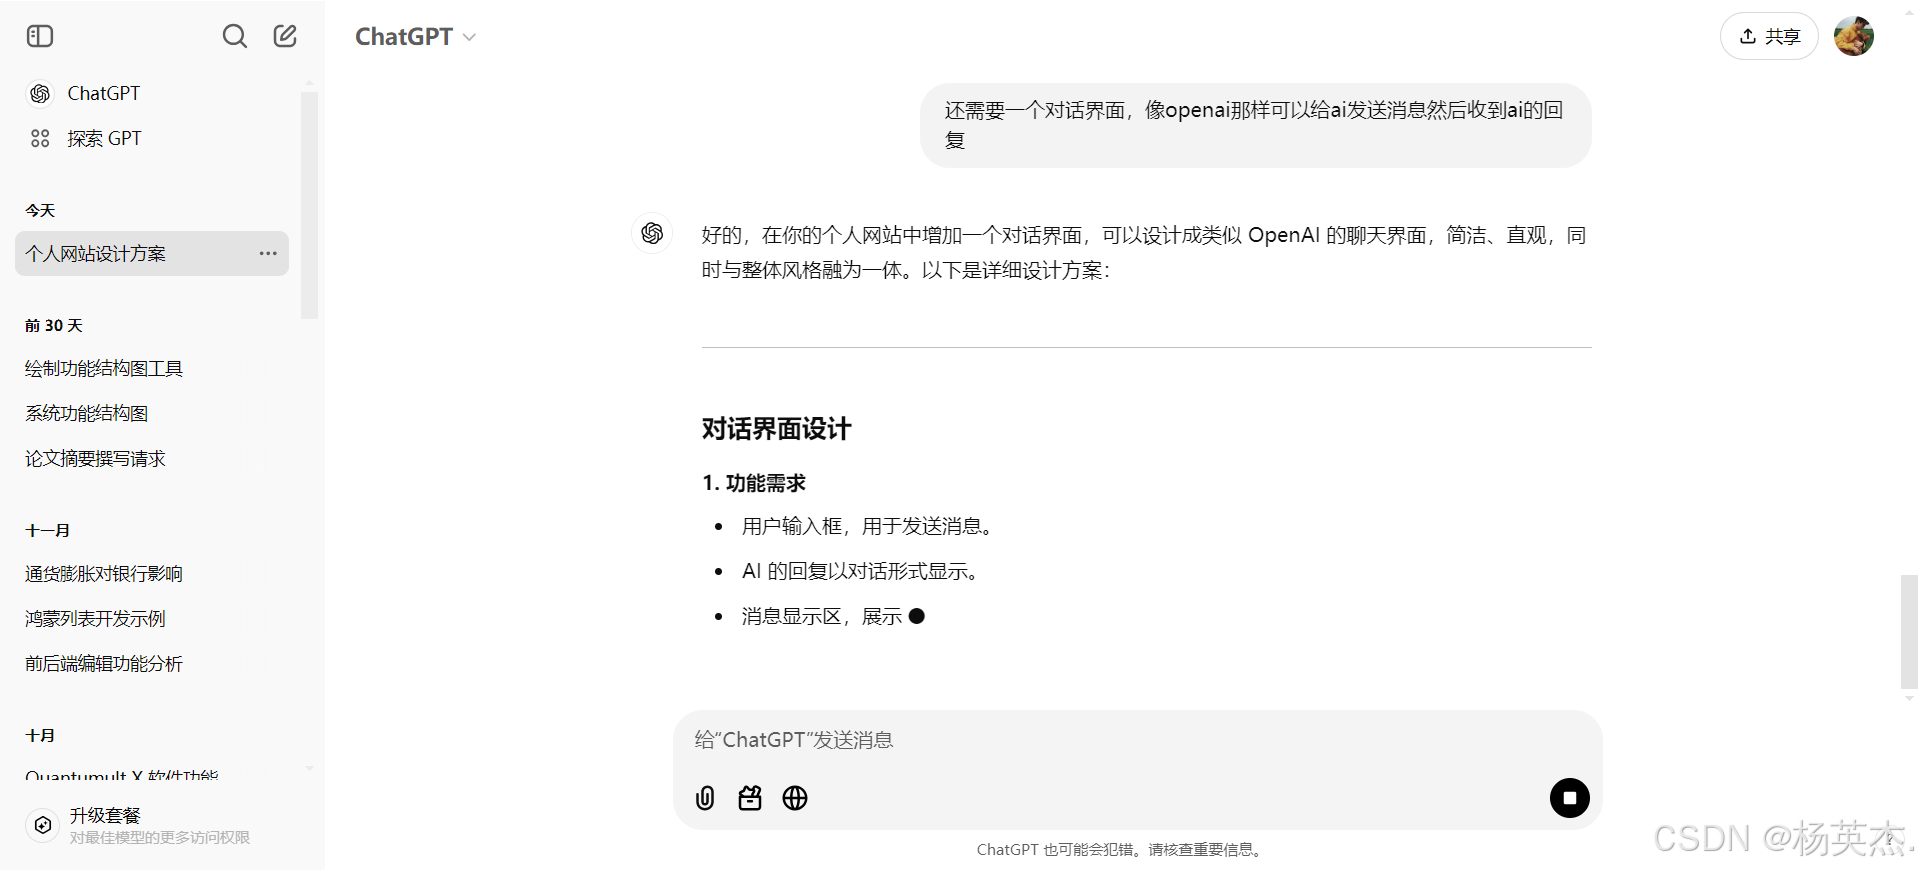Viewport: 1920px width, 870px height.
Task: Click the 1. 功能需求 subheading
Action: tap(754, 483)
